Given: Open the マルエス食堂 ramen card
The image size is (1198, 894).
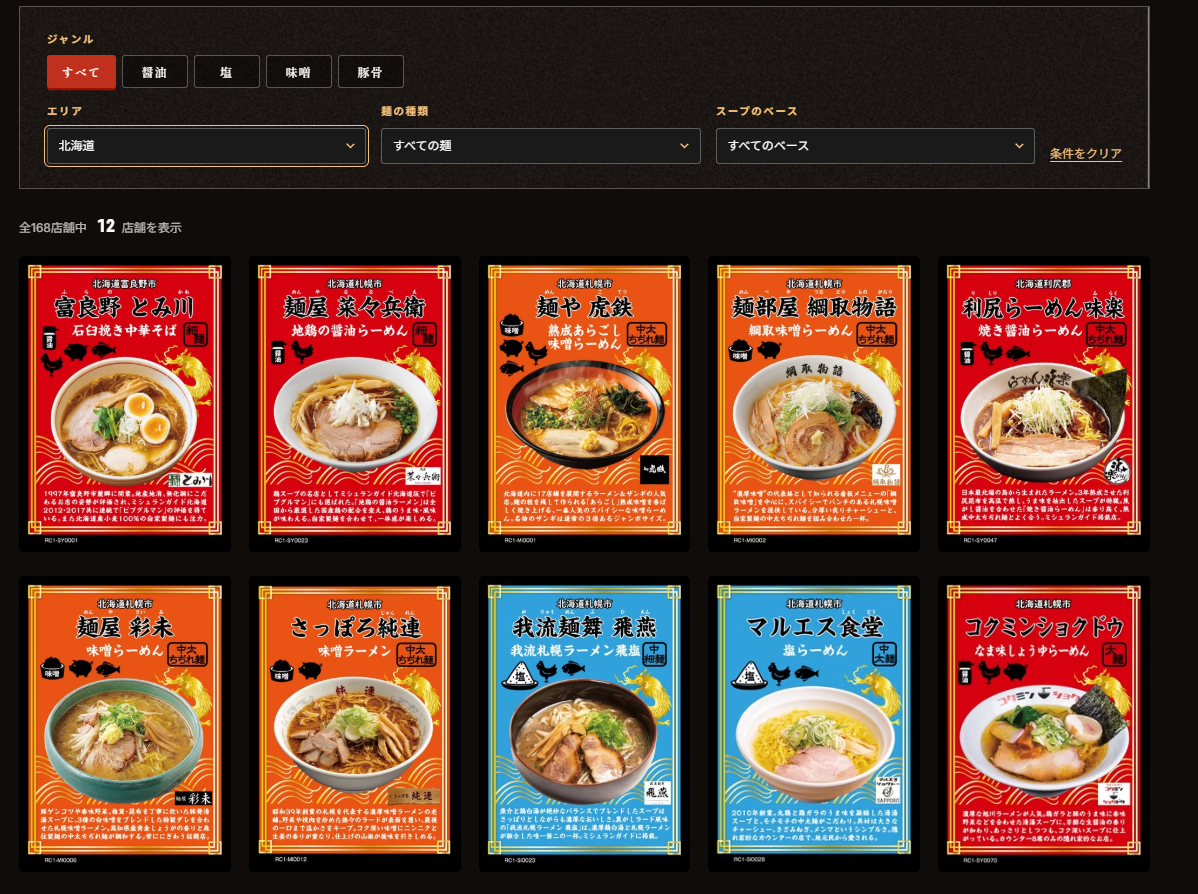Looking at the screenshot, I should 814,724.
